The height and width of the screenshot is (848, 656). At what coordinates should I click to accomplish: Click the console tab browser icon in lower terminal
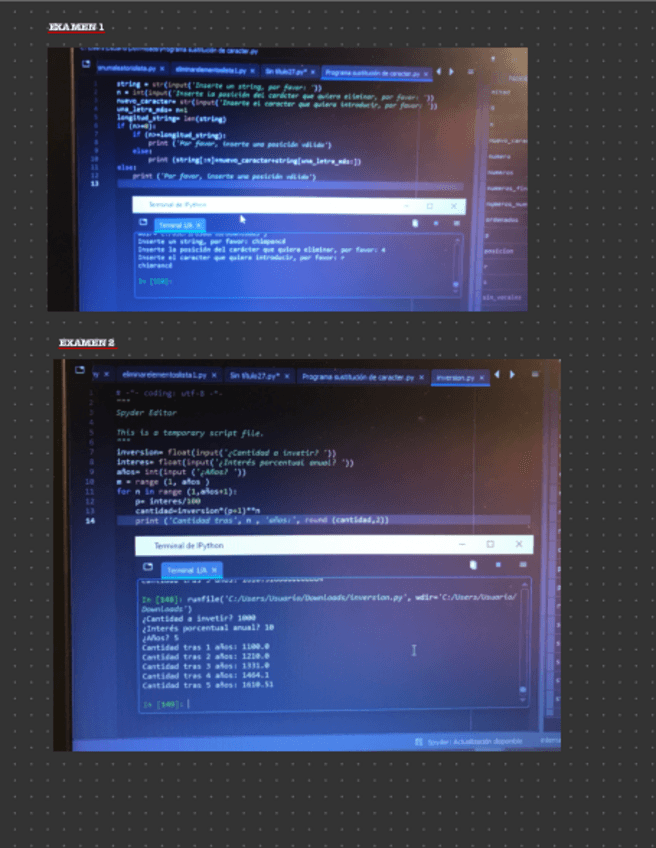pyautogui.click(x=146, y=567)
